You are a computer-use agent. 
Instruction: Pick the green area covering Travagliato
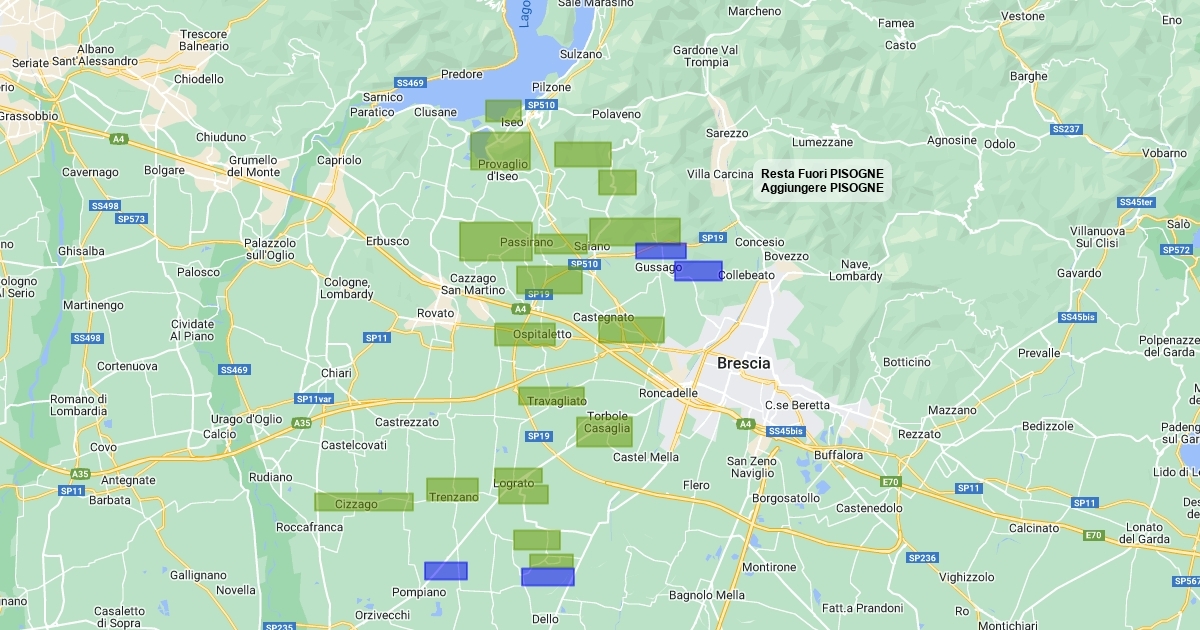pyautogui.click(x=551, y=396)
